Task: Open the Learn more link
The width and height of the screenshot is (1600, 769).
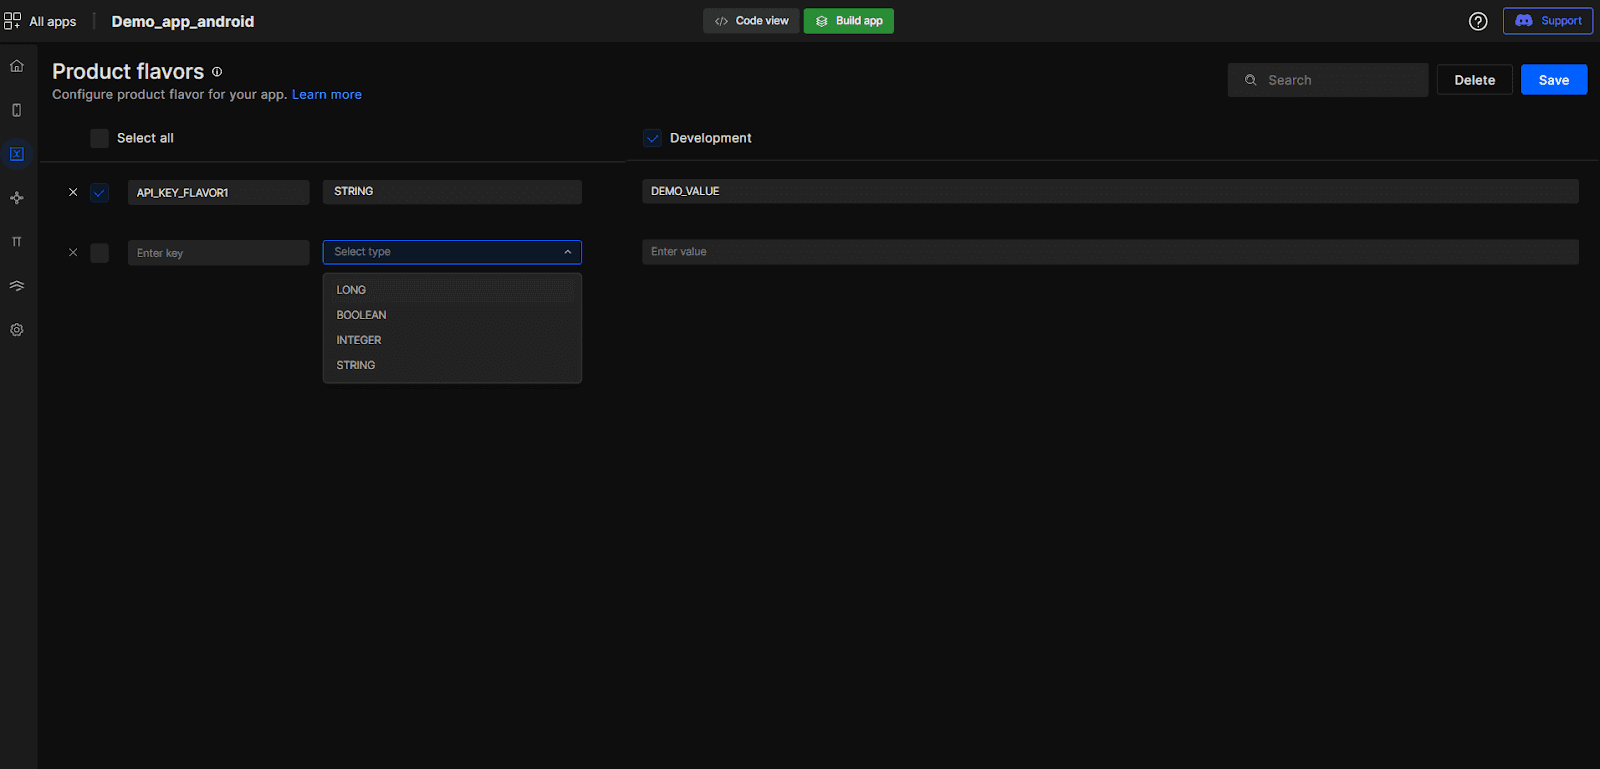Action: click(327, 95)
